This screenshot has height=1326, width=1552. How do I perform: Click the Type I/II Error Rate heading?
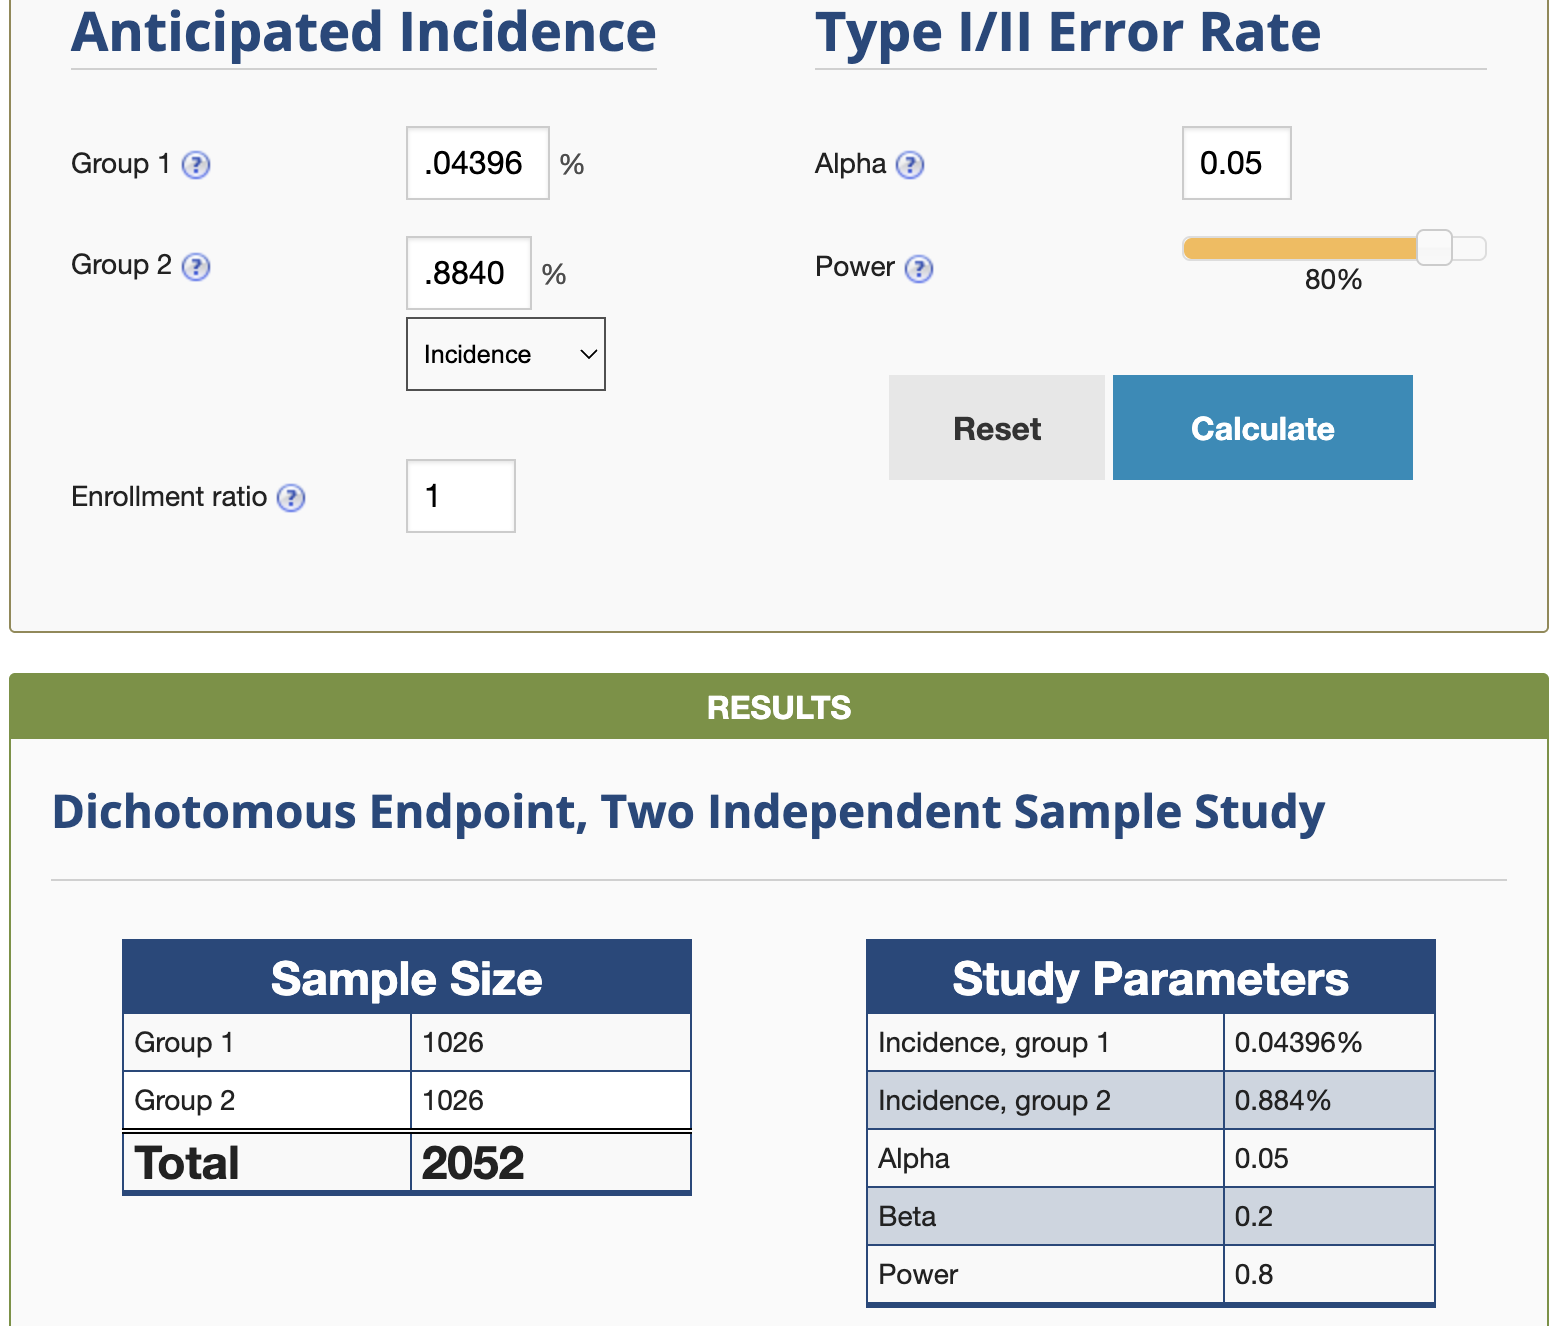click(1067, 32)
